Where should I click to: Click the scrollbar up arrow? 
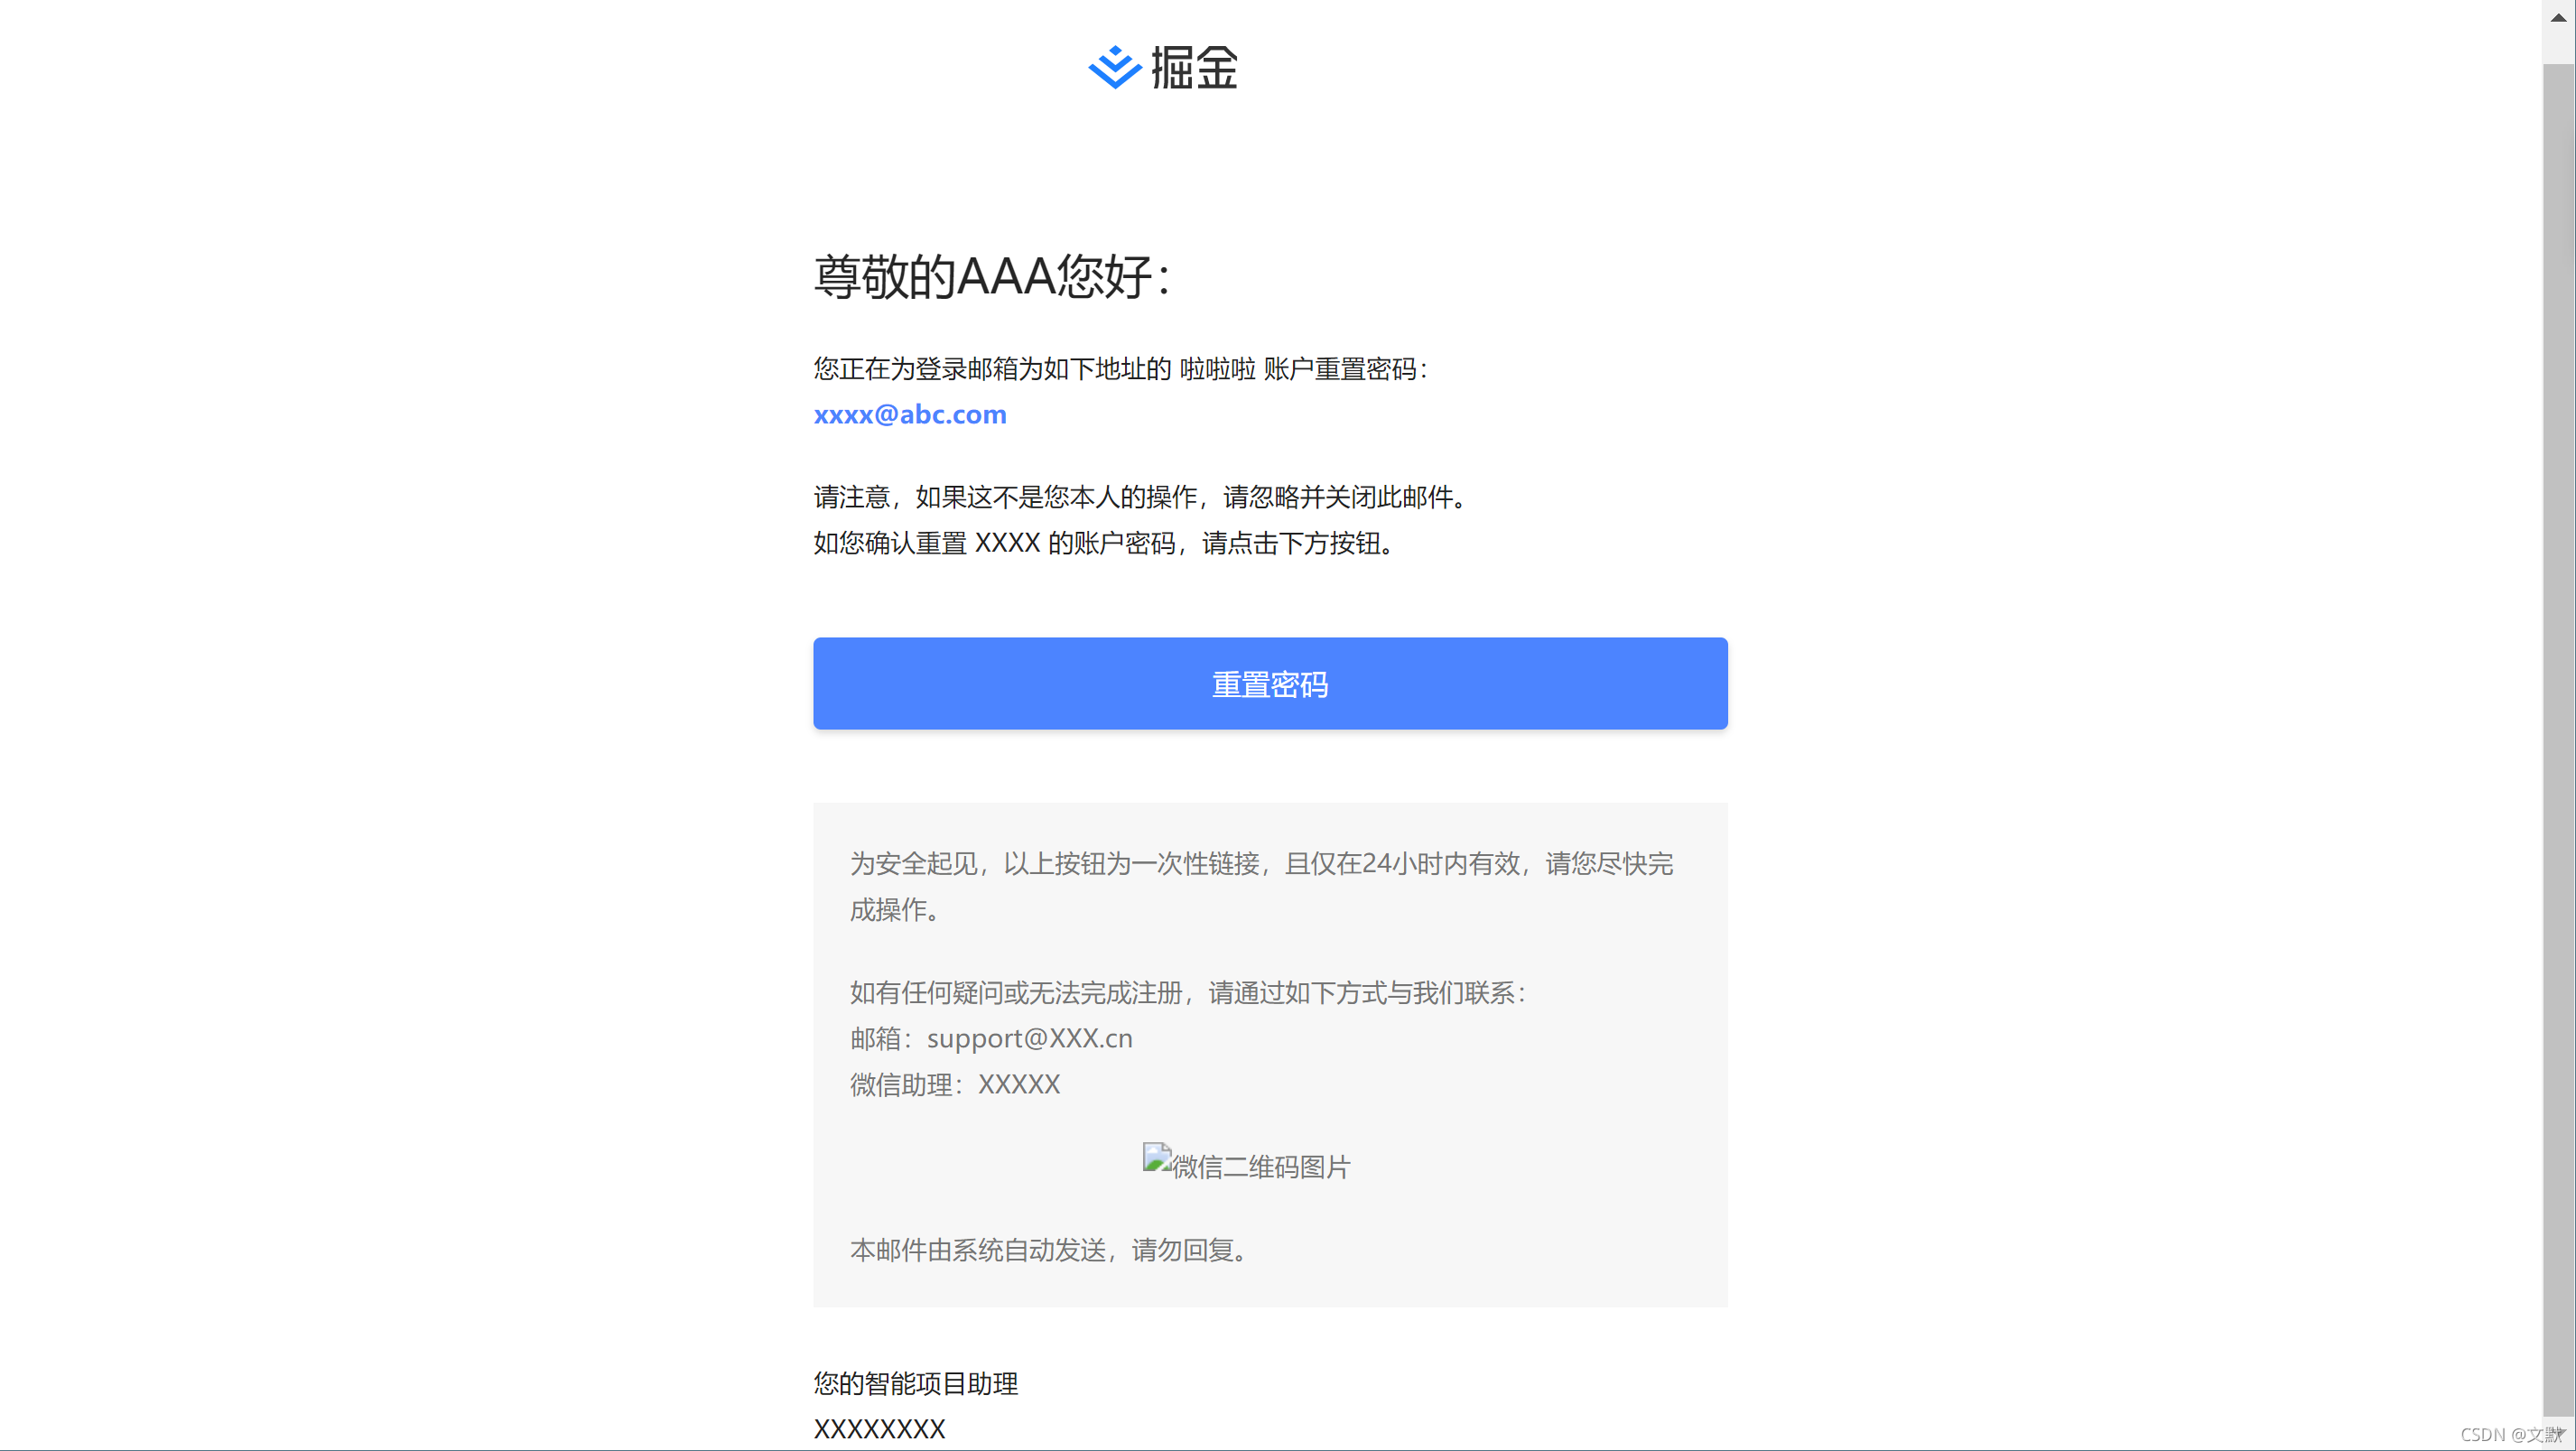pyautogui.click(x=2558, y=17)
